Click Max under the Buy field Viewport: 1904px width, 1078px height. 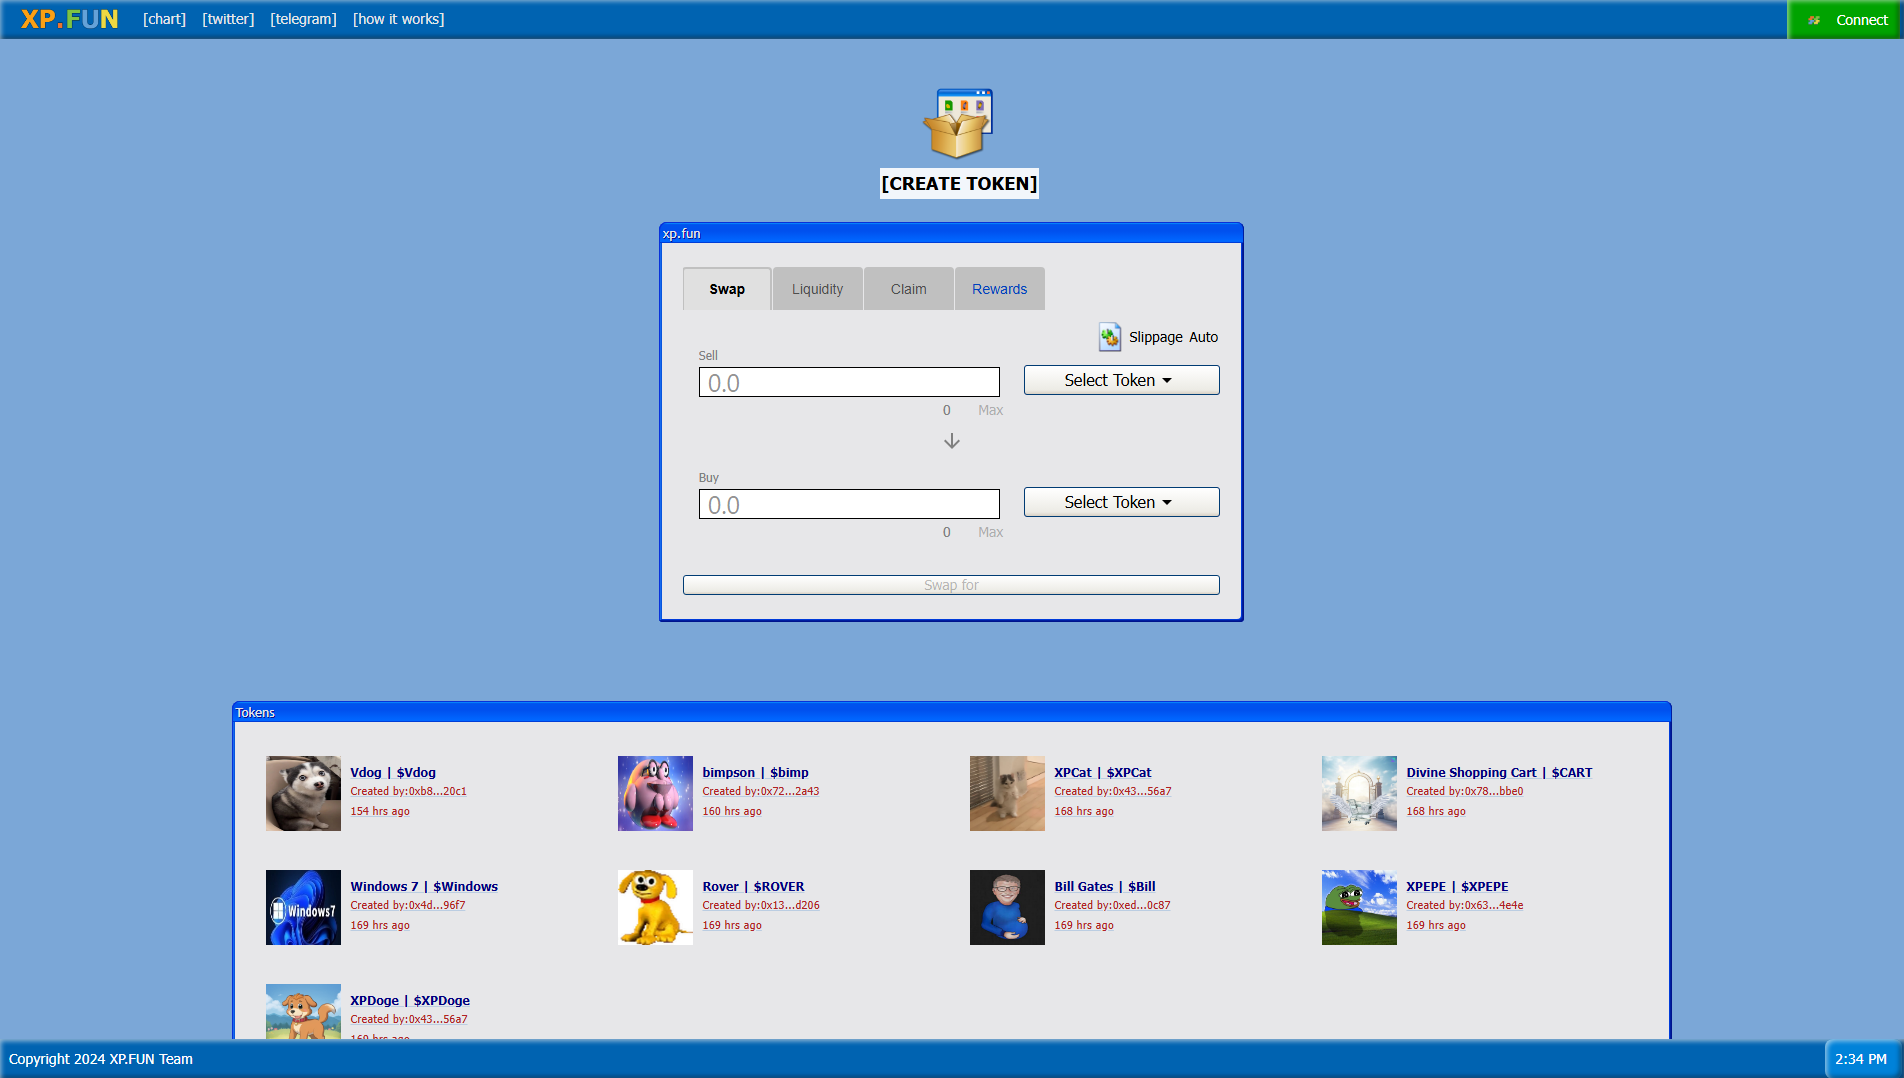coord(990,532)
